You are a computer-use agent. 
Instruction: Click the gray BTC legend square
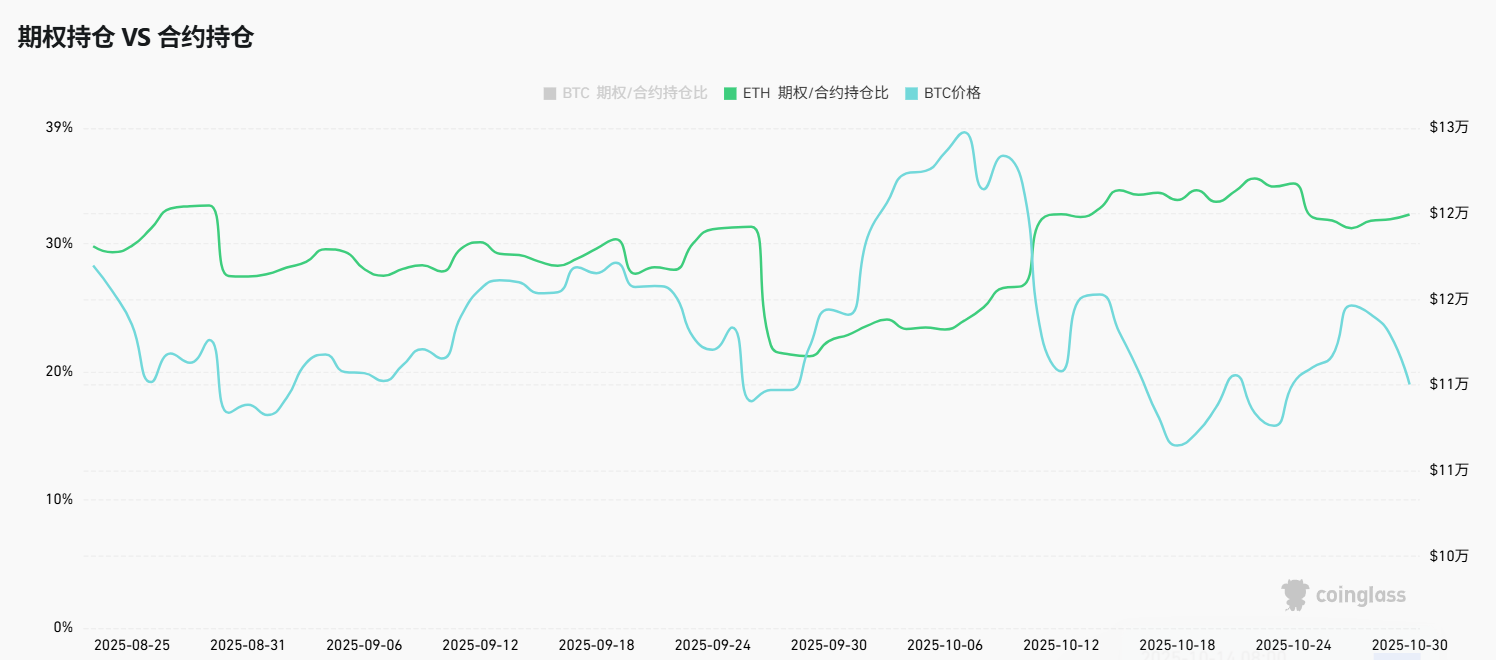click(x=549, y=93)
